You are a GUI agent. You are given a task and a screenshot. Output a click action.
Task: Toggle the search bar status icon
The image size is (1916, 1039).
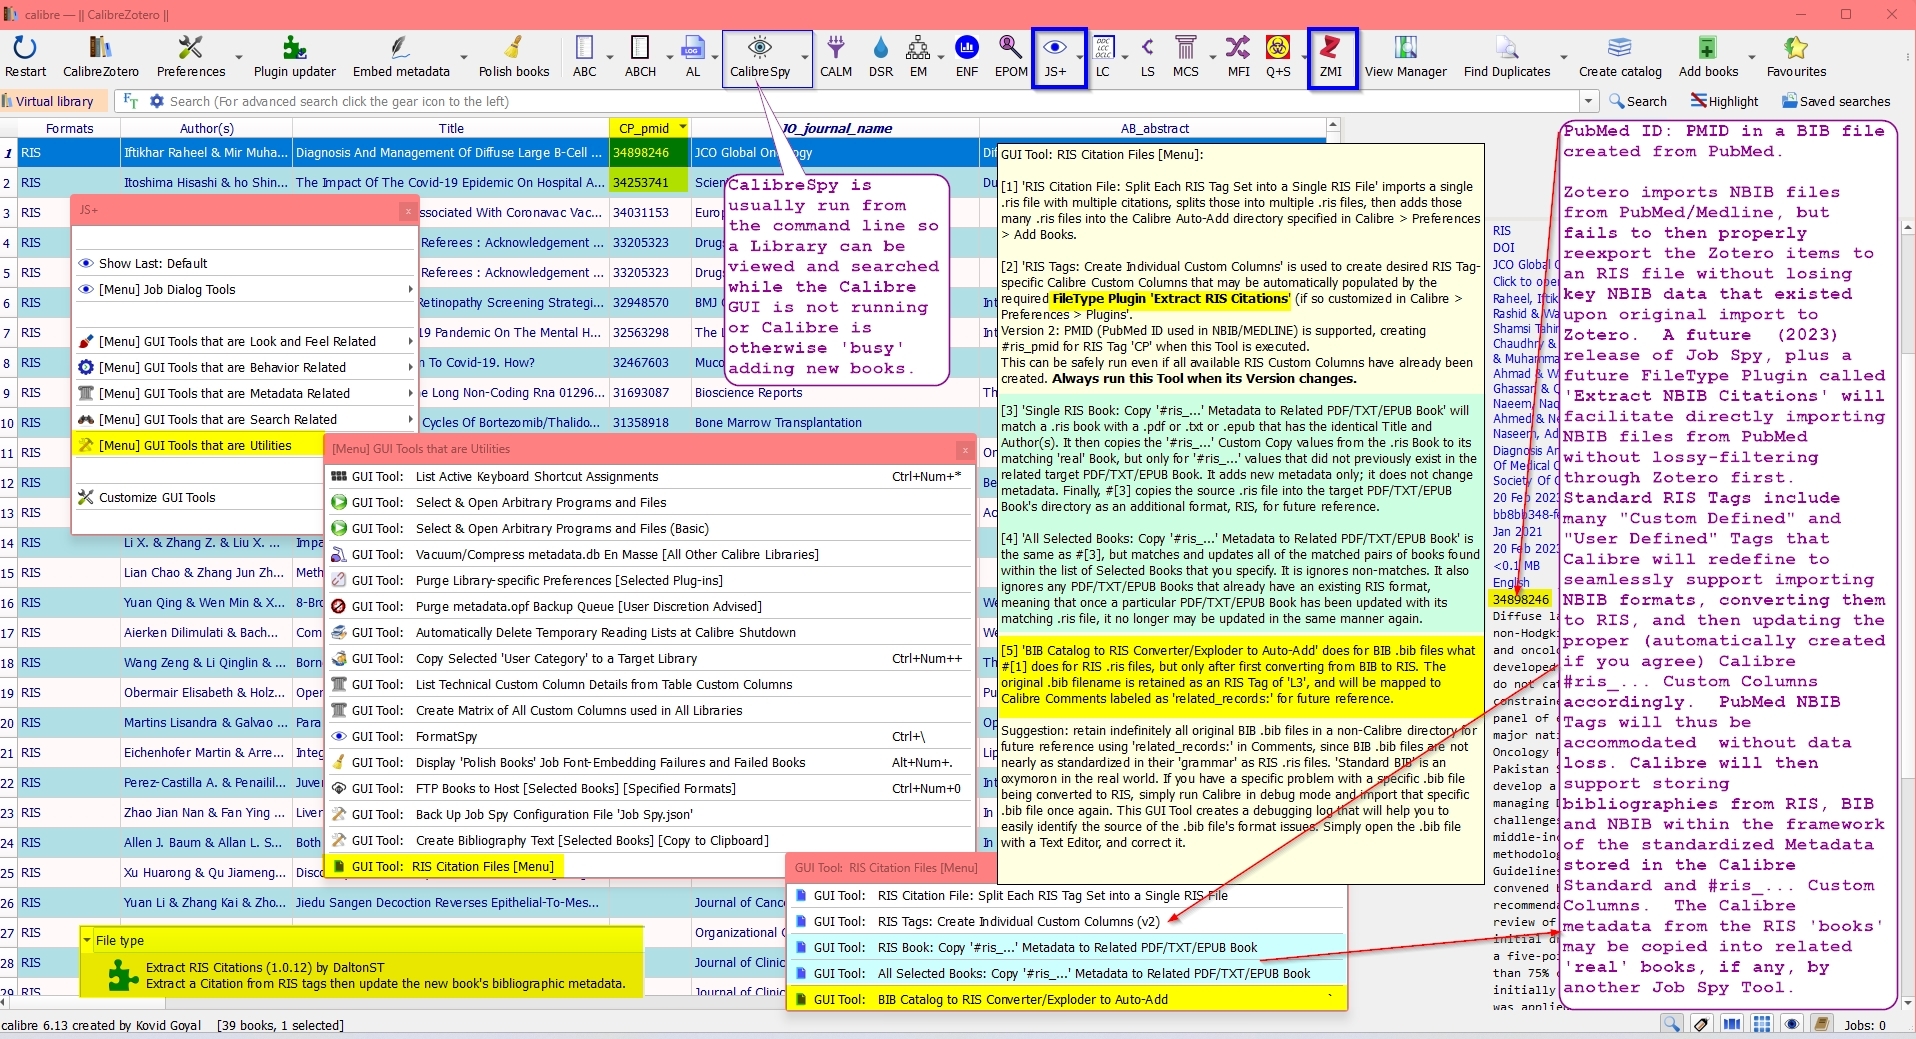pyautogui.click(x=1672, y=1024)
